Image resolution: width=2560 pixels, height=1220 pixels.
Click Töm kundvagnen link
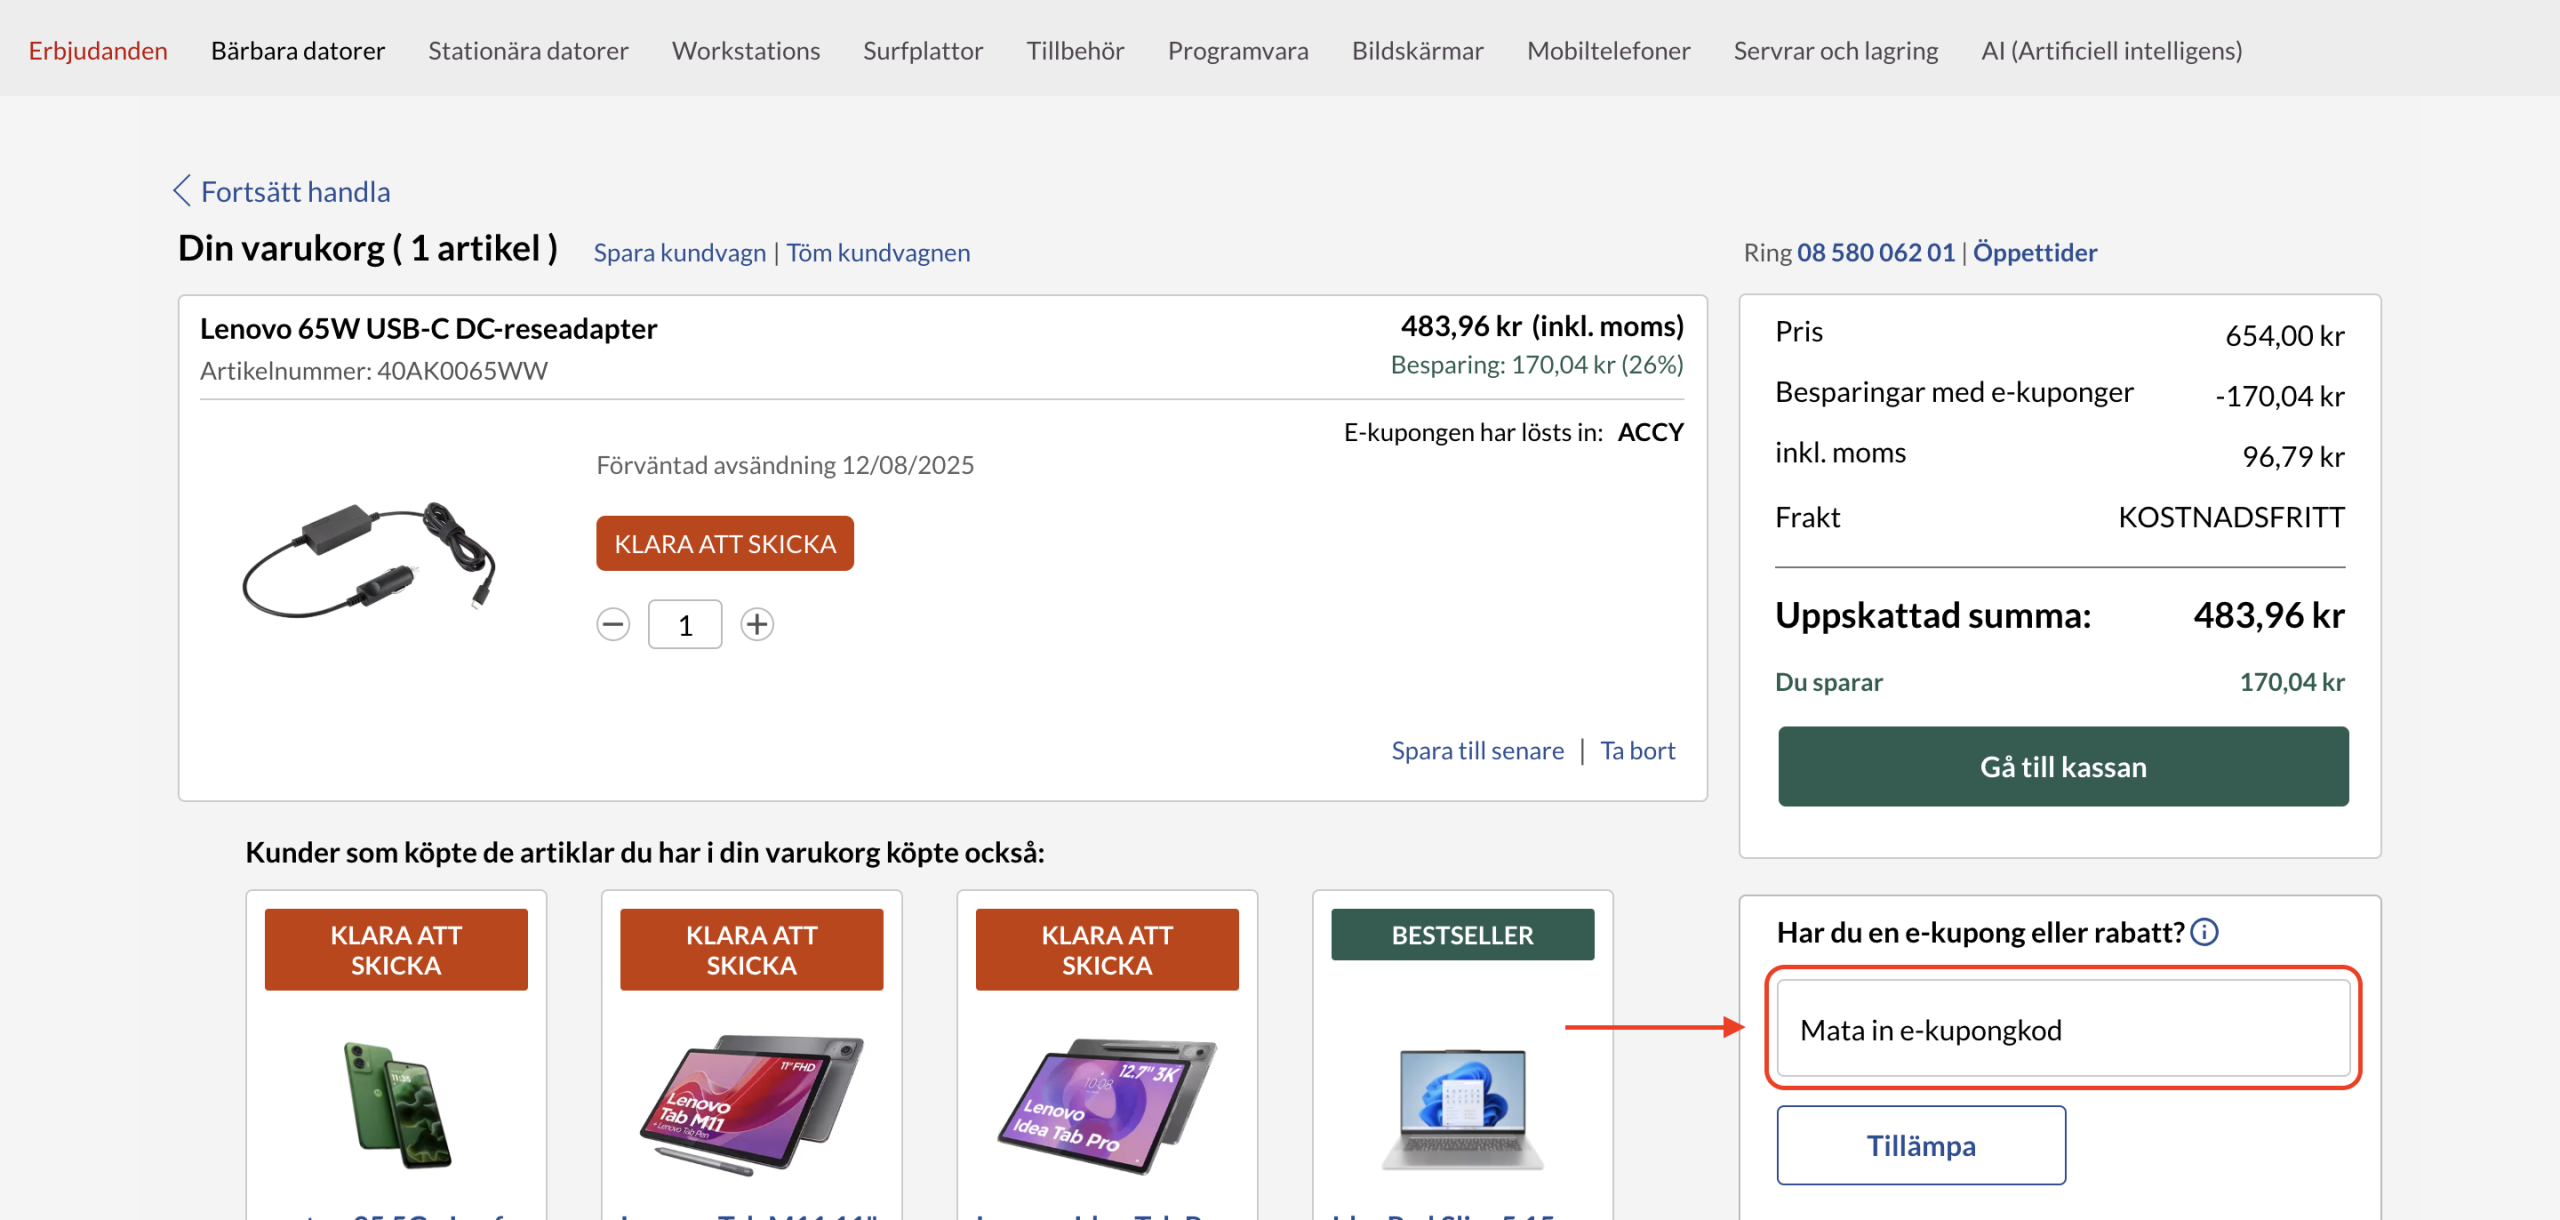tap(878, 252)
